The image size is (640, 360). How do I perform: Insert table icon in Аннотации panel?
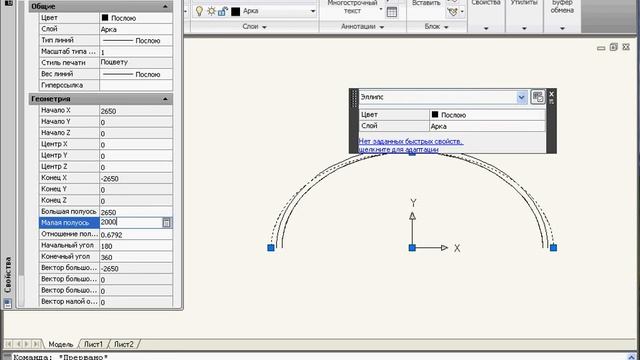click(391, 12)
